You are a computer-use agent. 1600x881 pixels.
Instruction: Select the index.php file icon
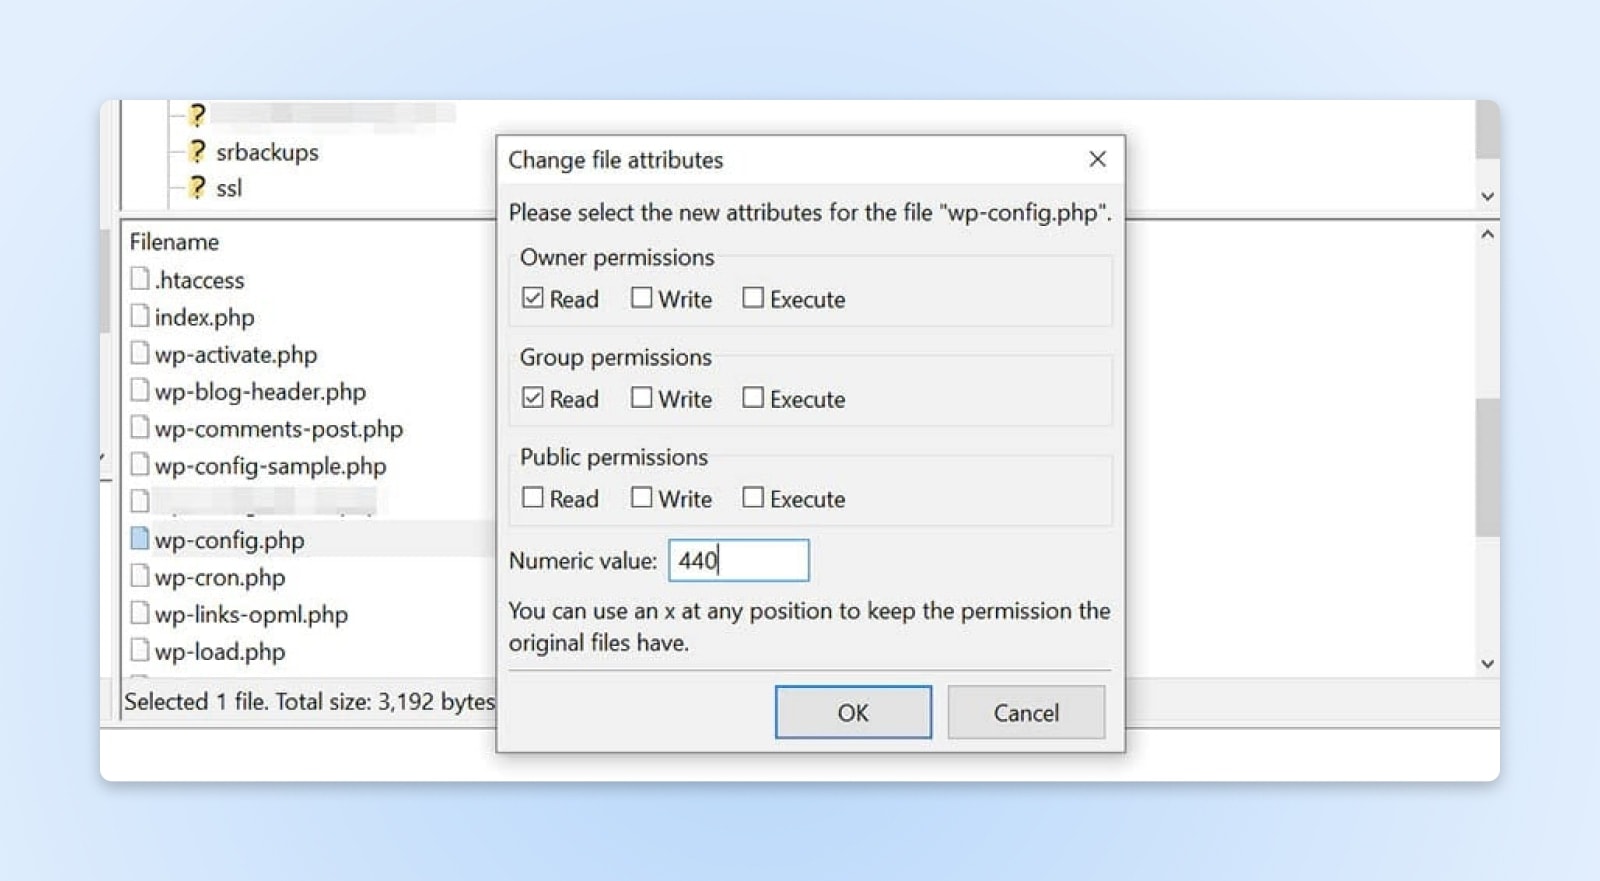(140, 316)
